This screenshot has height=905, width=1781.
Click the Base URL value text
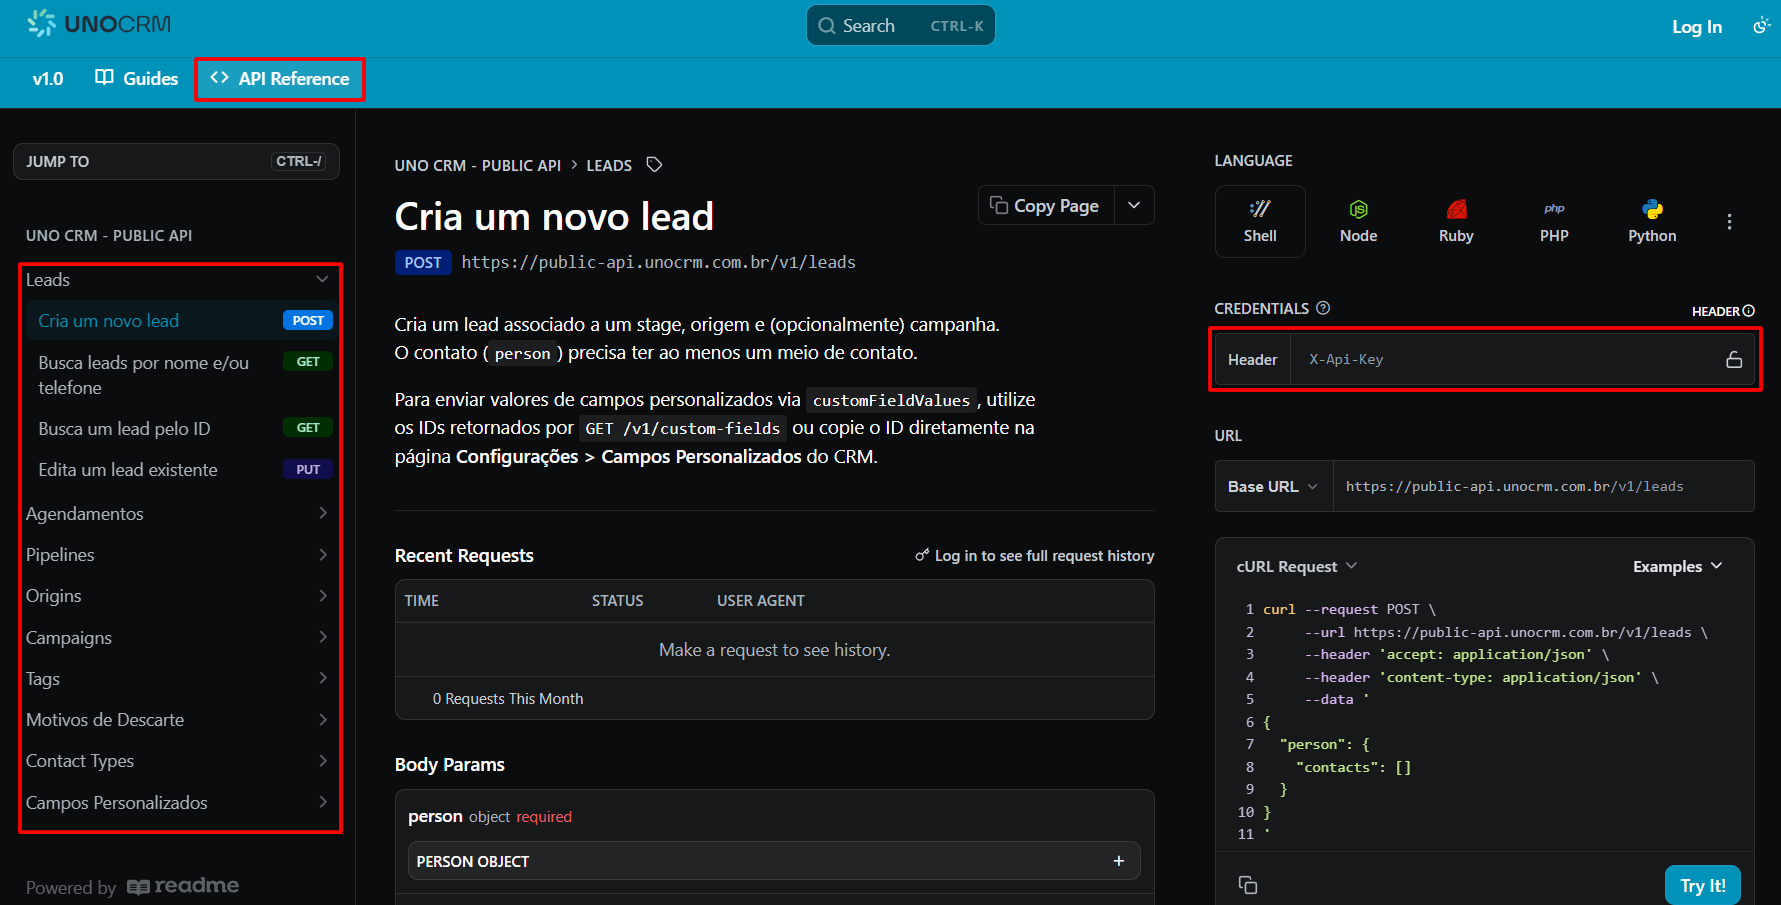coord(1515,487)
